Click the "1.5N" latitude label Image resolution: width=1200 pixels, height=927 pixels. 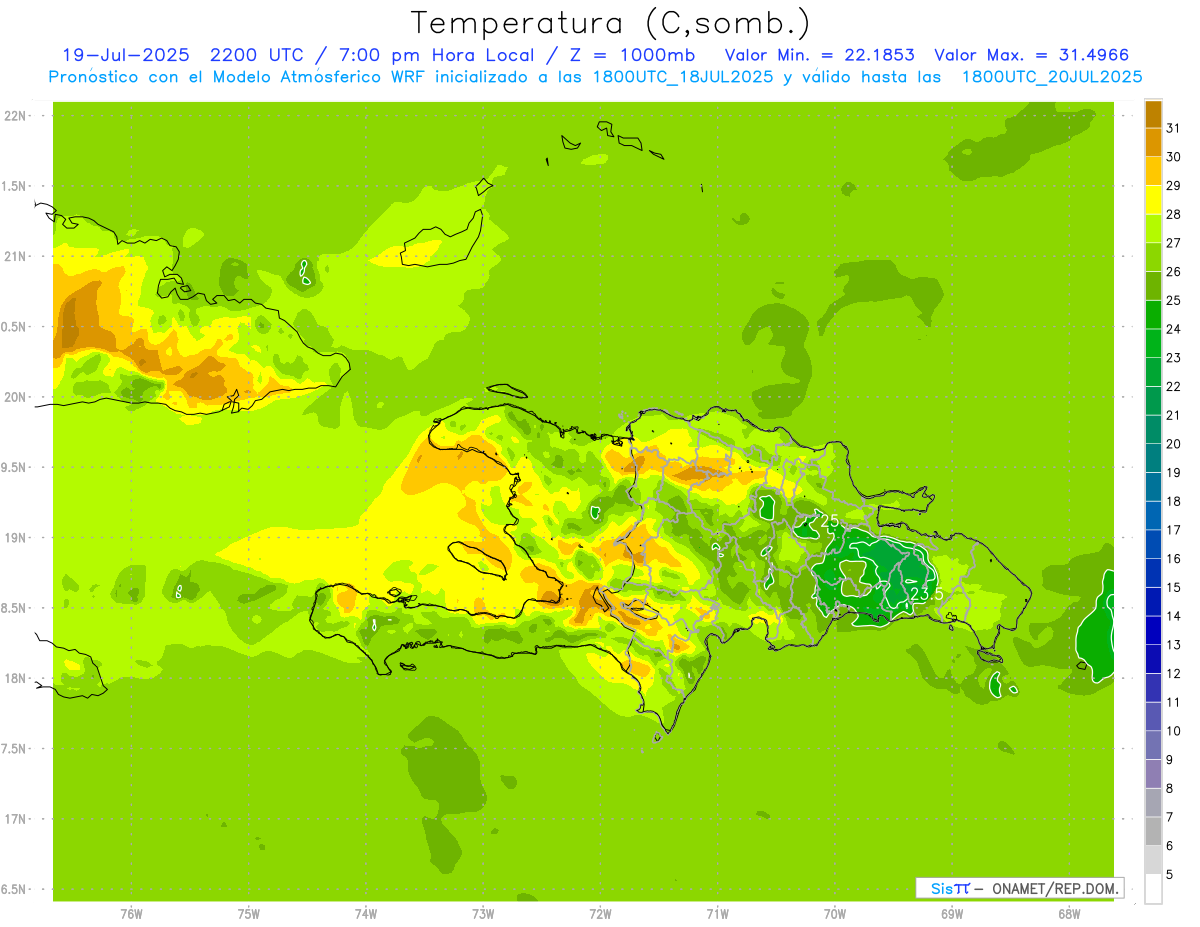click(x=15, y=186)
